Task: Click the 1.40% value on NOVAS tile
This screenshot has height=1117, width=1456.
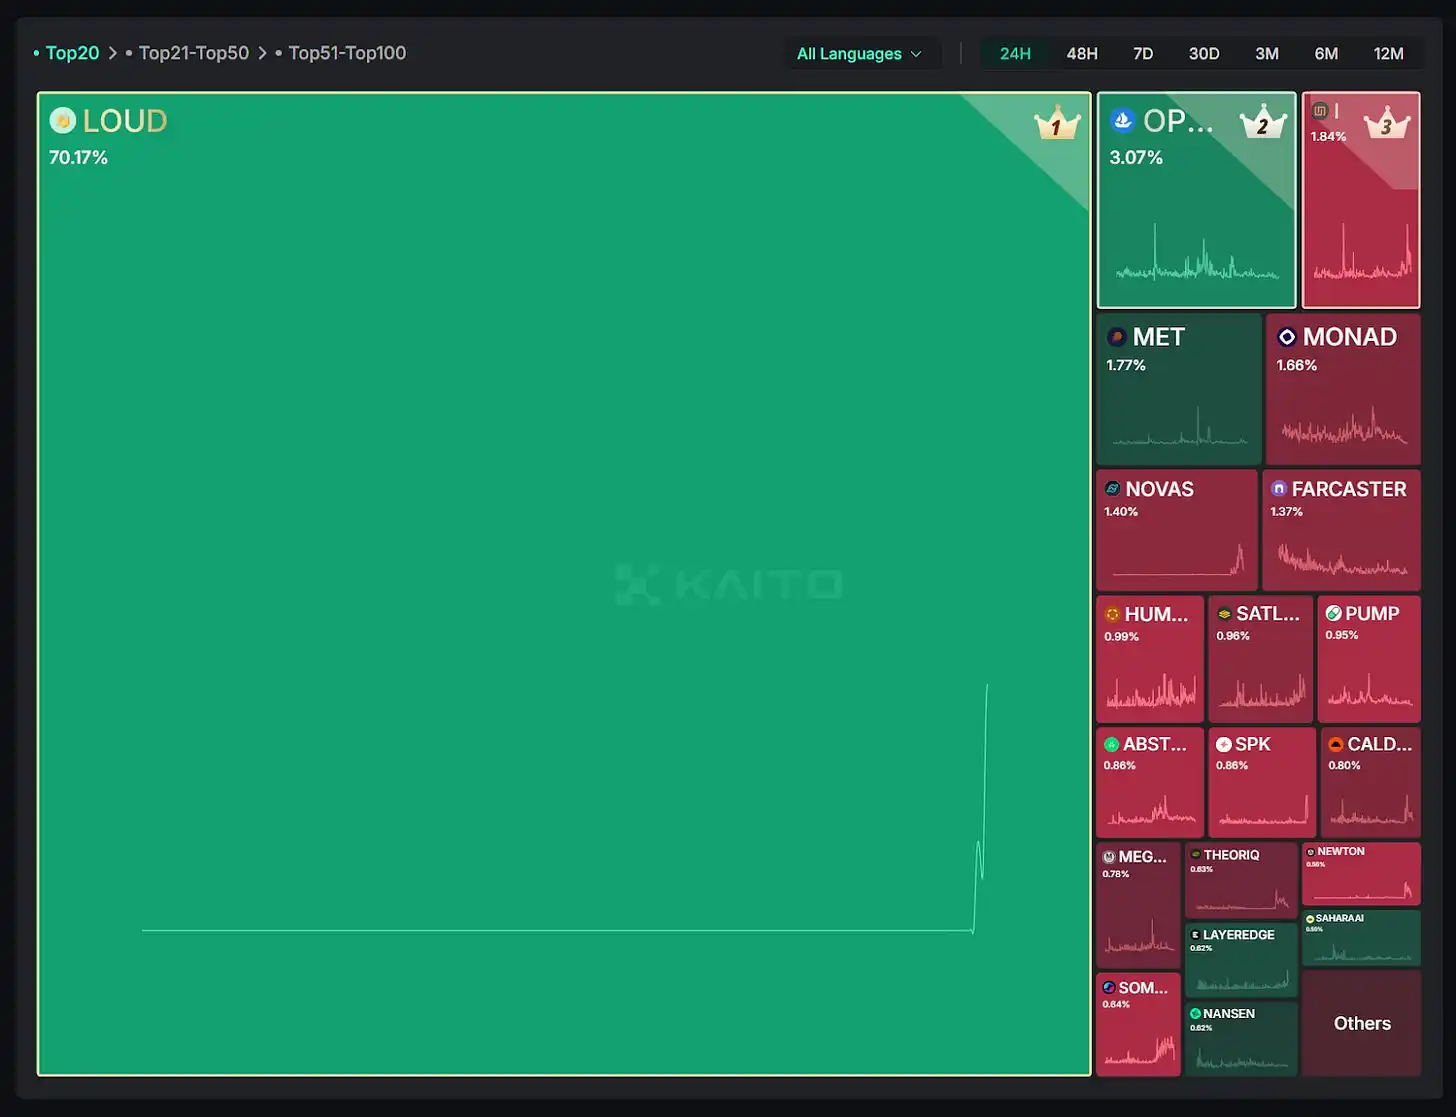Action: pos(1121,511)
